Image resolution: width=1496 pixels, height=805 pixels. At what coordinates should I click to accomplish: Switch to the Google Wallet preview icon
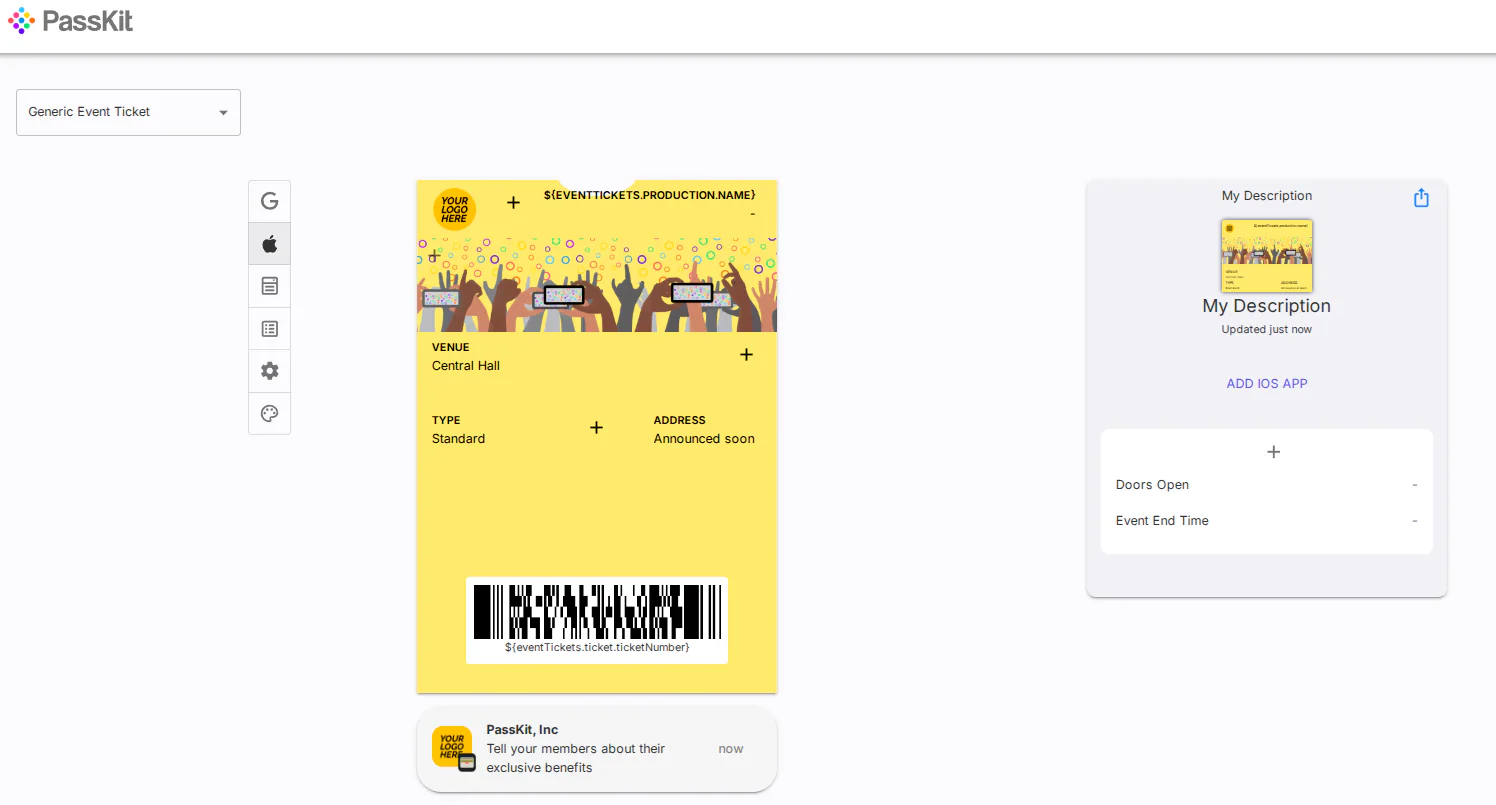coord(269,201)
